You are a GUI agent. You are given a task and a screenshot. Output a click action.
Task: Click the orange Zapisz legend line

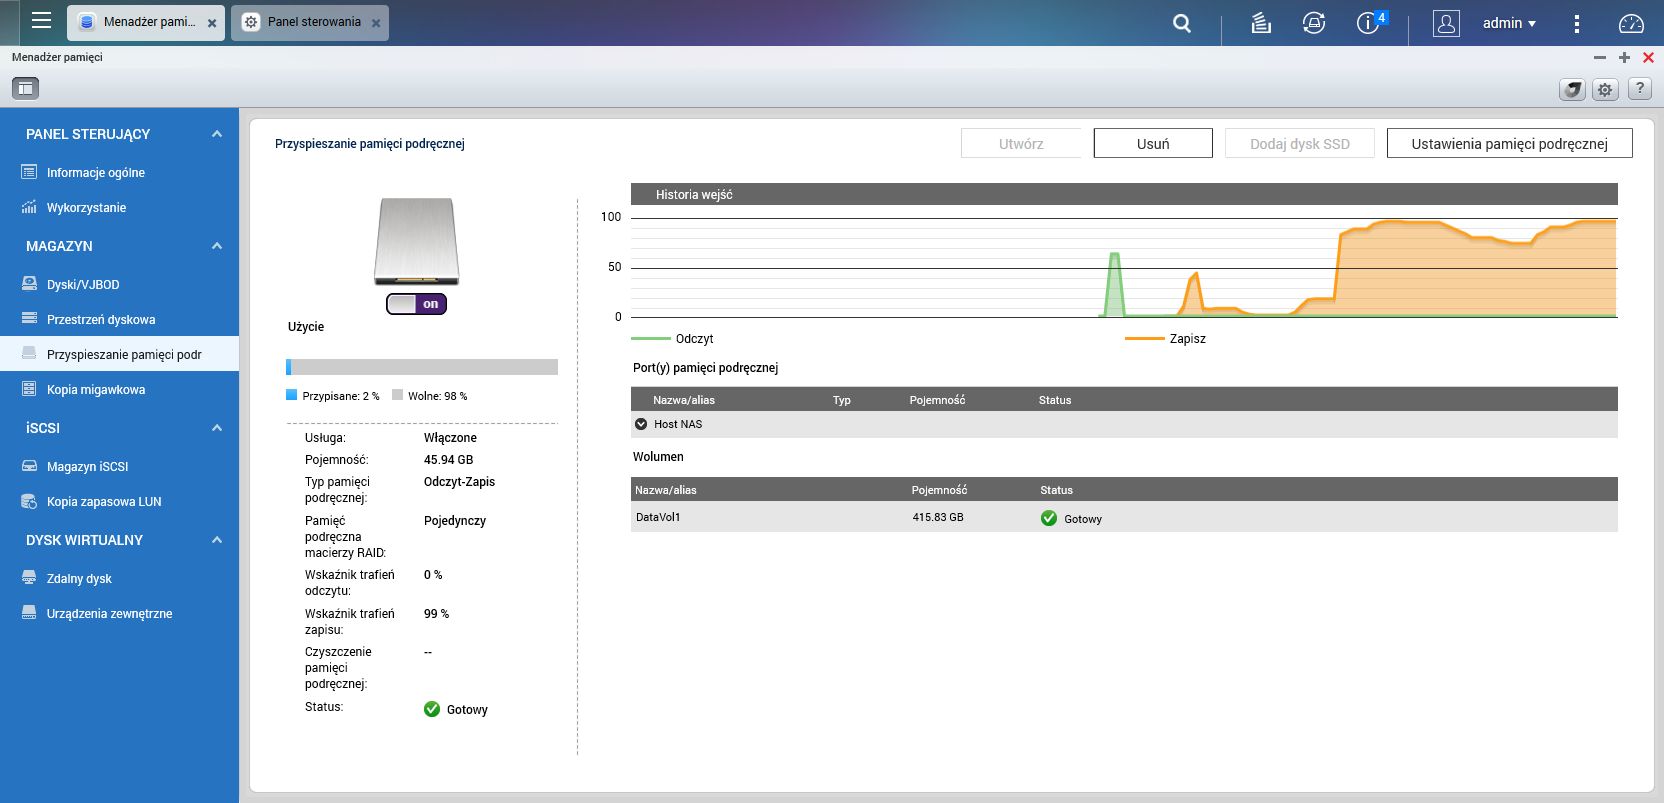pyautogui.click(x=1145, y=338)
